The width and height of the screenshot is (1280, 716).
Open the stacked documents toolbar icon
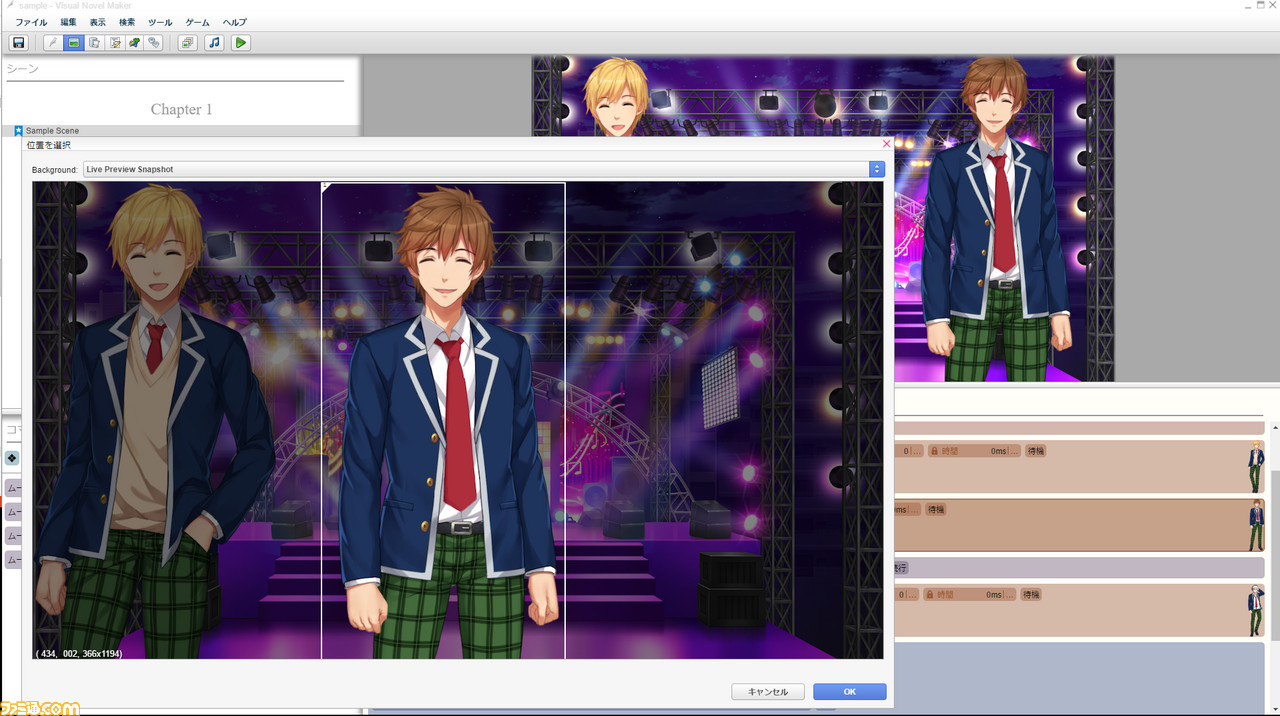coord(94,43)
